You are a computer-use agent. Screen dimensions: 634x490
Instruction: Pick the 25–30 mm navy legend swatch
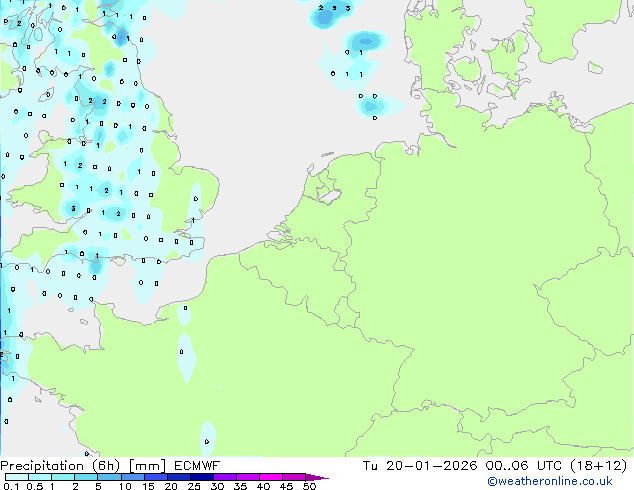(x=202, y=477)
